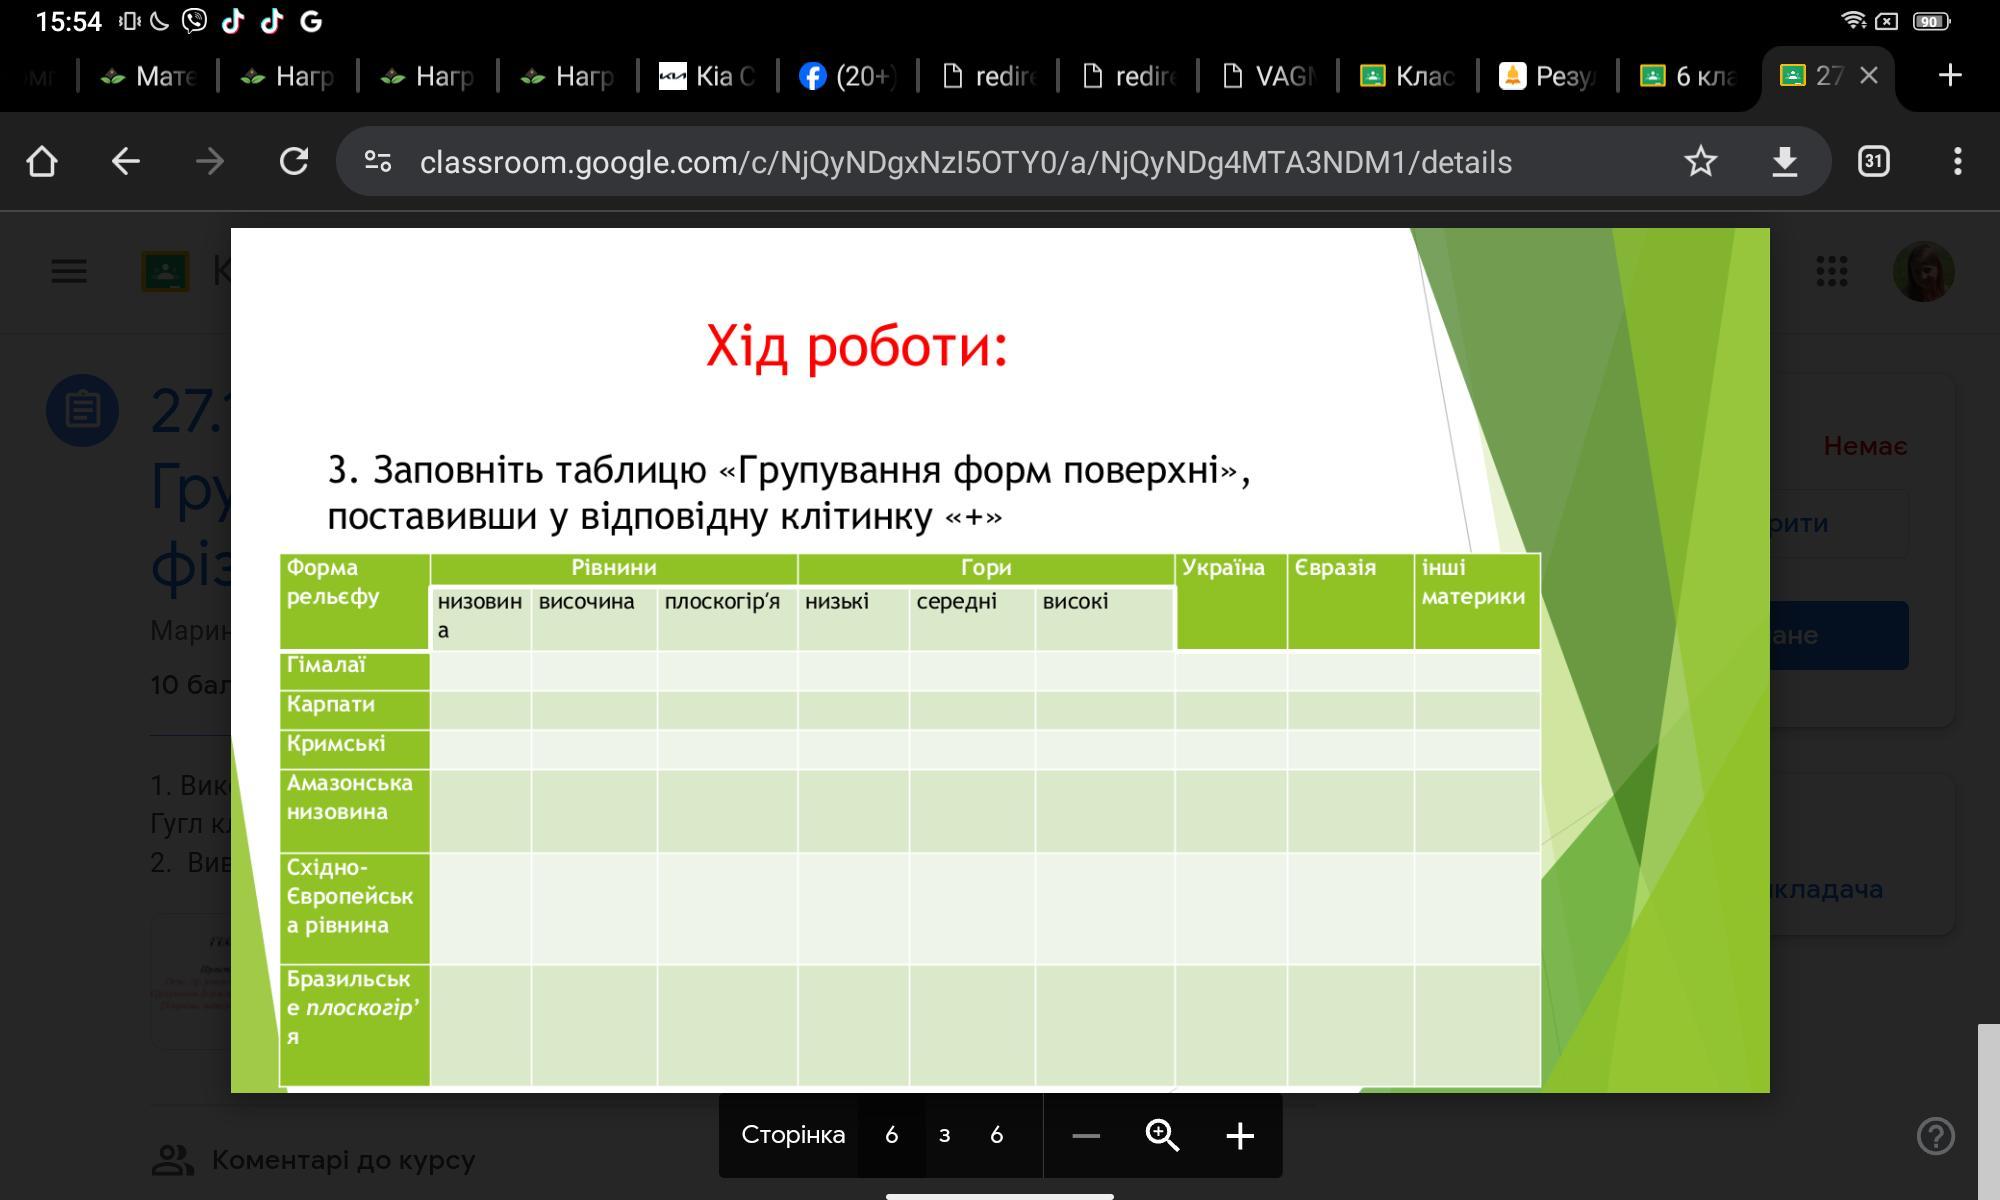Image resolution: width=2000 pixels, height=1200 pixels.
Task: Zoom in with the plus button
Action: (x=1240, y=1135)
